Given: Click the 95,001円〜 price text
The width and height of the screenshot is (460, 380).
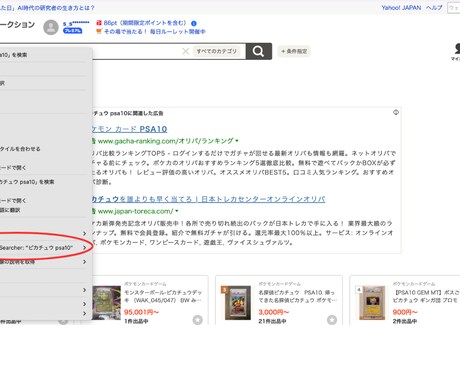Looking at the screenshot, I should pyautogui.click(x=141, y=312).
